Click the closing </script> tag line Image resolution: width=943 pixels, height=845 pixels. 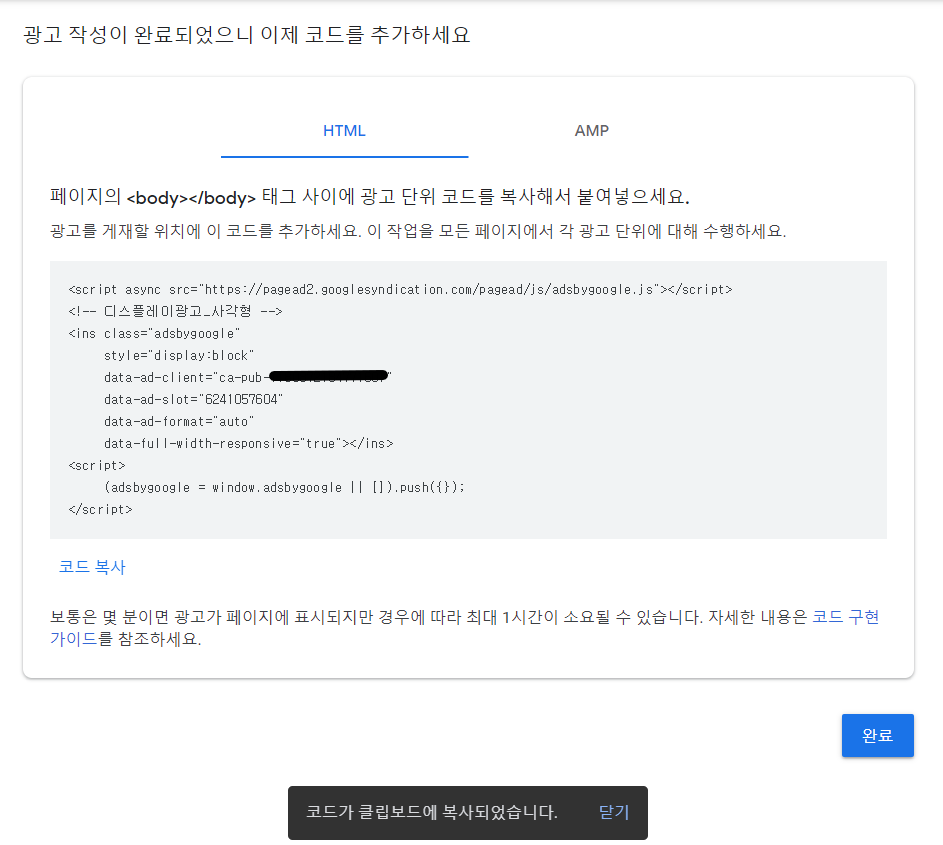click(x=100, y=509)
